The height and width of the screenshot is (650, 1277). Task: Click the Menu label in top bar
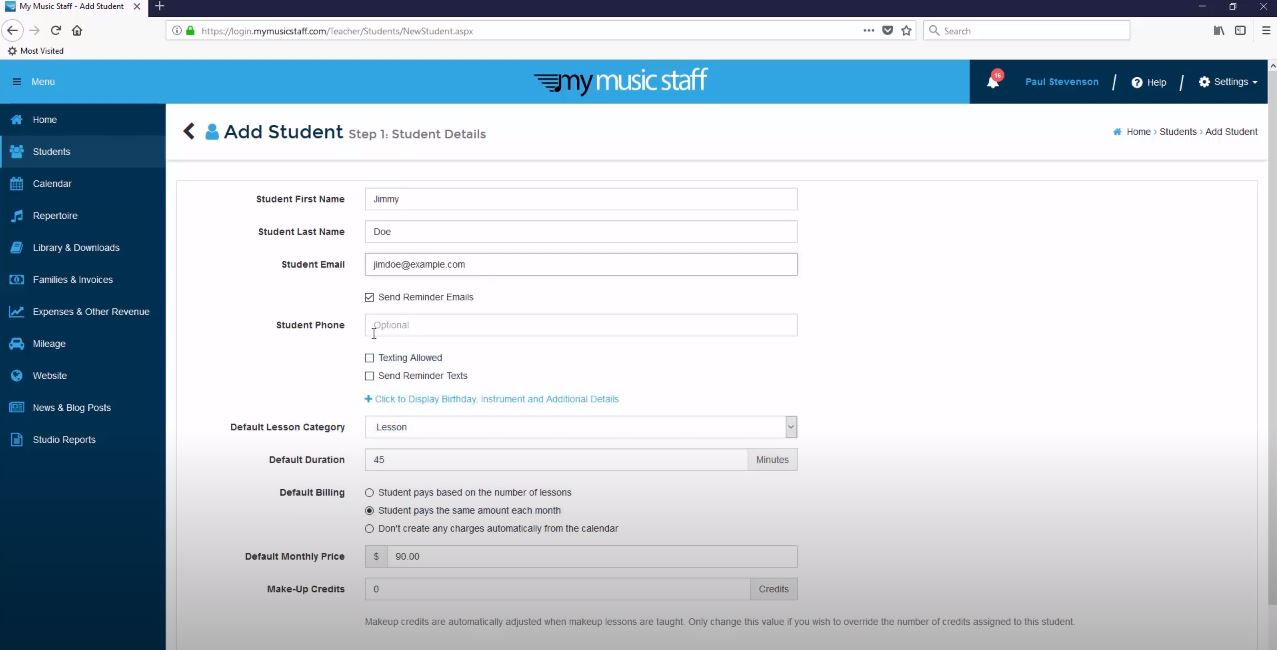tap(43, 82)
